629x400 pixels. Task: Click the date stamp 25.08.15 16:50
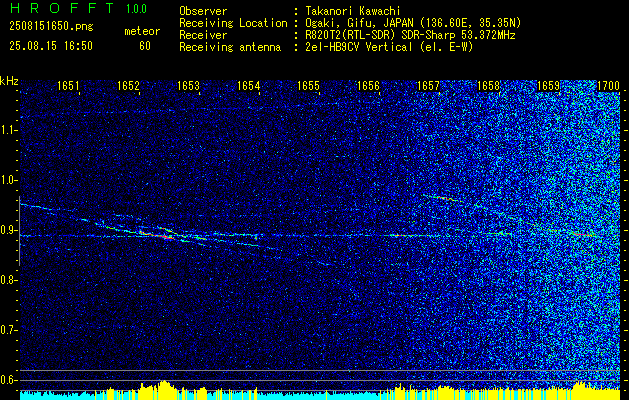pos(51,46)
